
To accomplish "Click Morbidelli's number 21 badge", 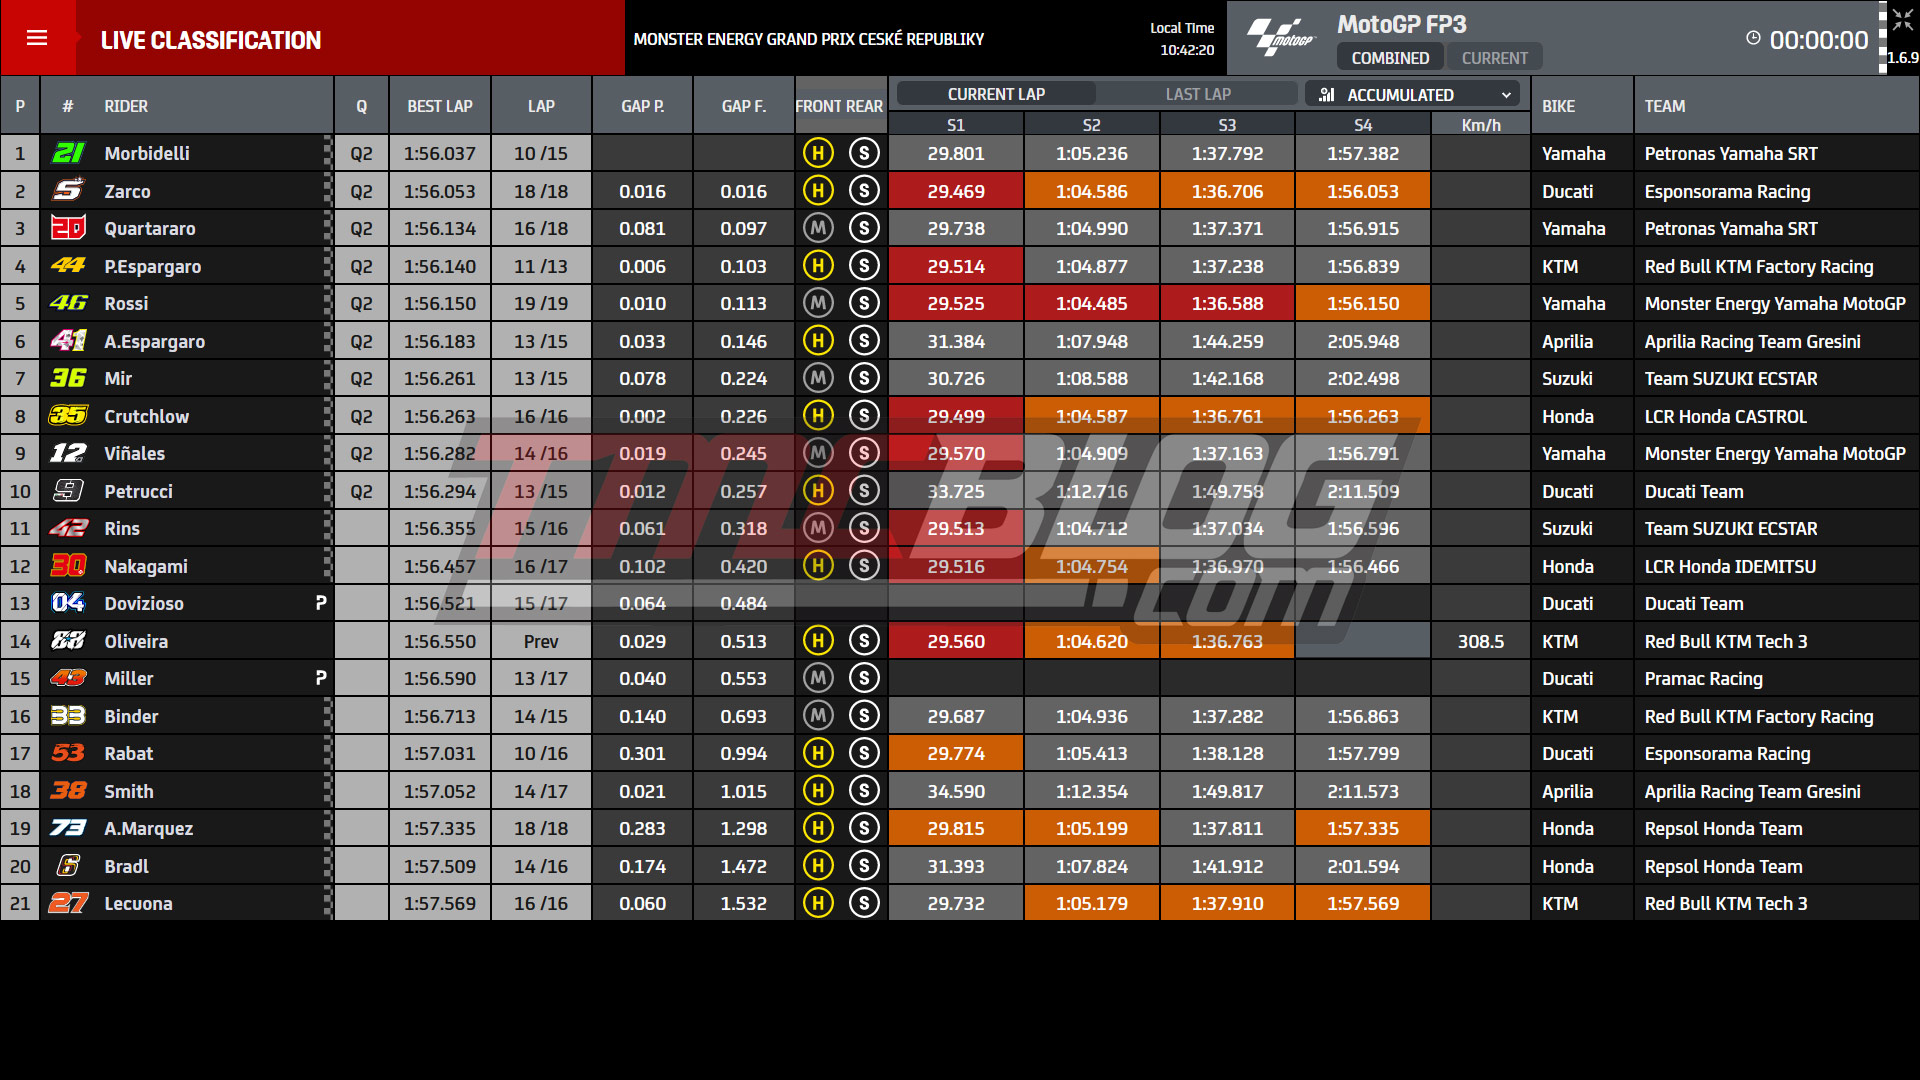I will coord(68,153).
